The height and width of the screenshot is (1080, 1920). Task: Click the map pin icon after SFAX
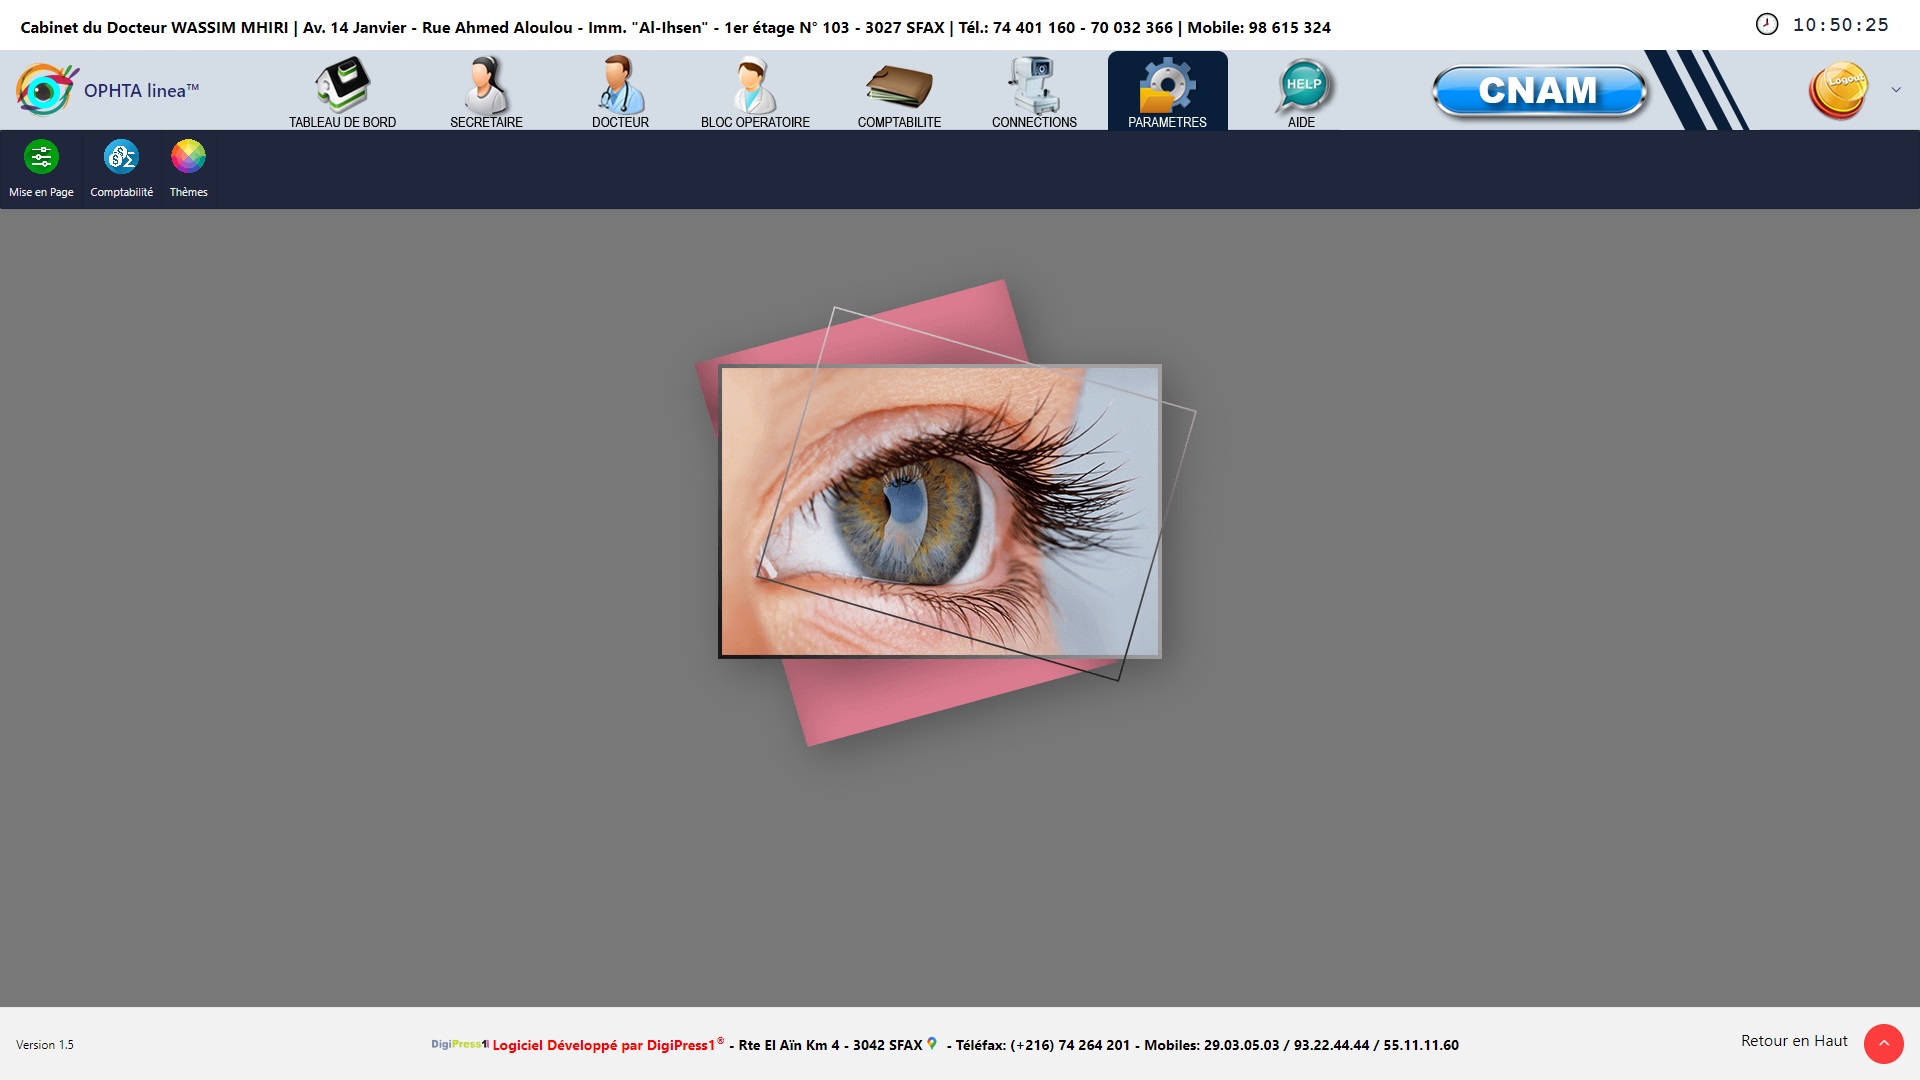(x=932, y=1043)
